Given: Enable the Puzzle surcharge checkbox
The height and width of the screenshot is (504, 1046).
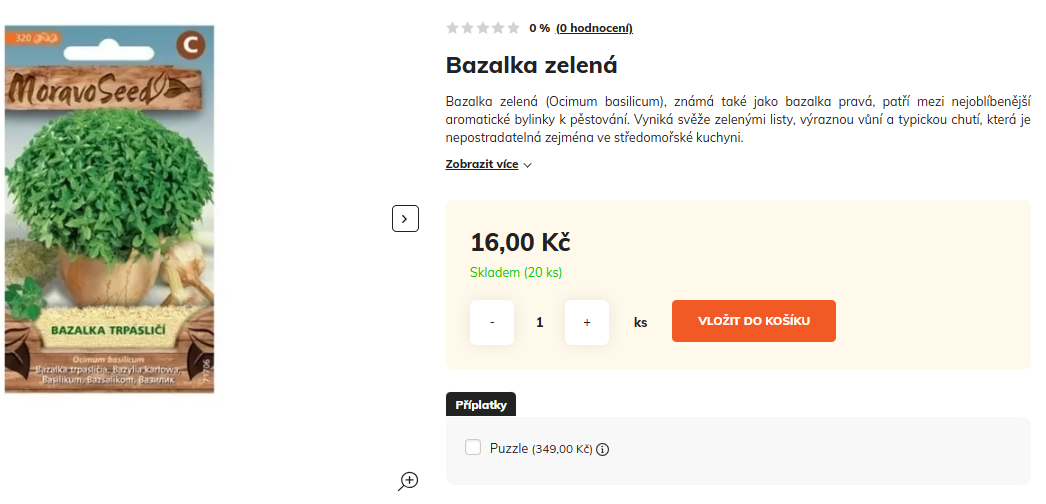Looking at the screenshot, I should pos(473,447).
